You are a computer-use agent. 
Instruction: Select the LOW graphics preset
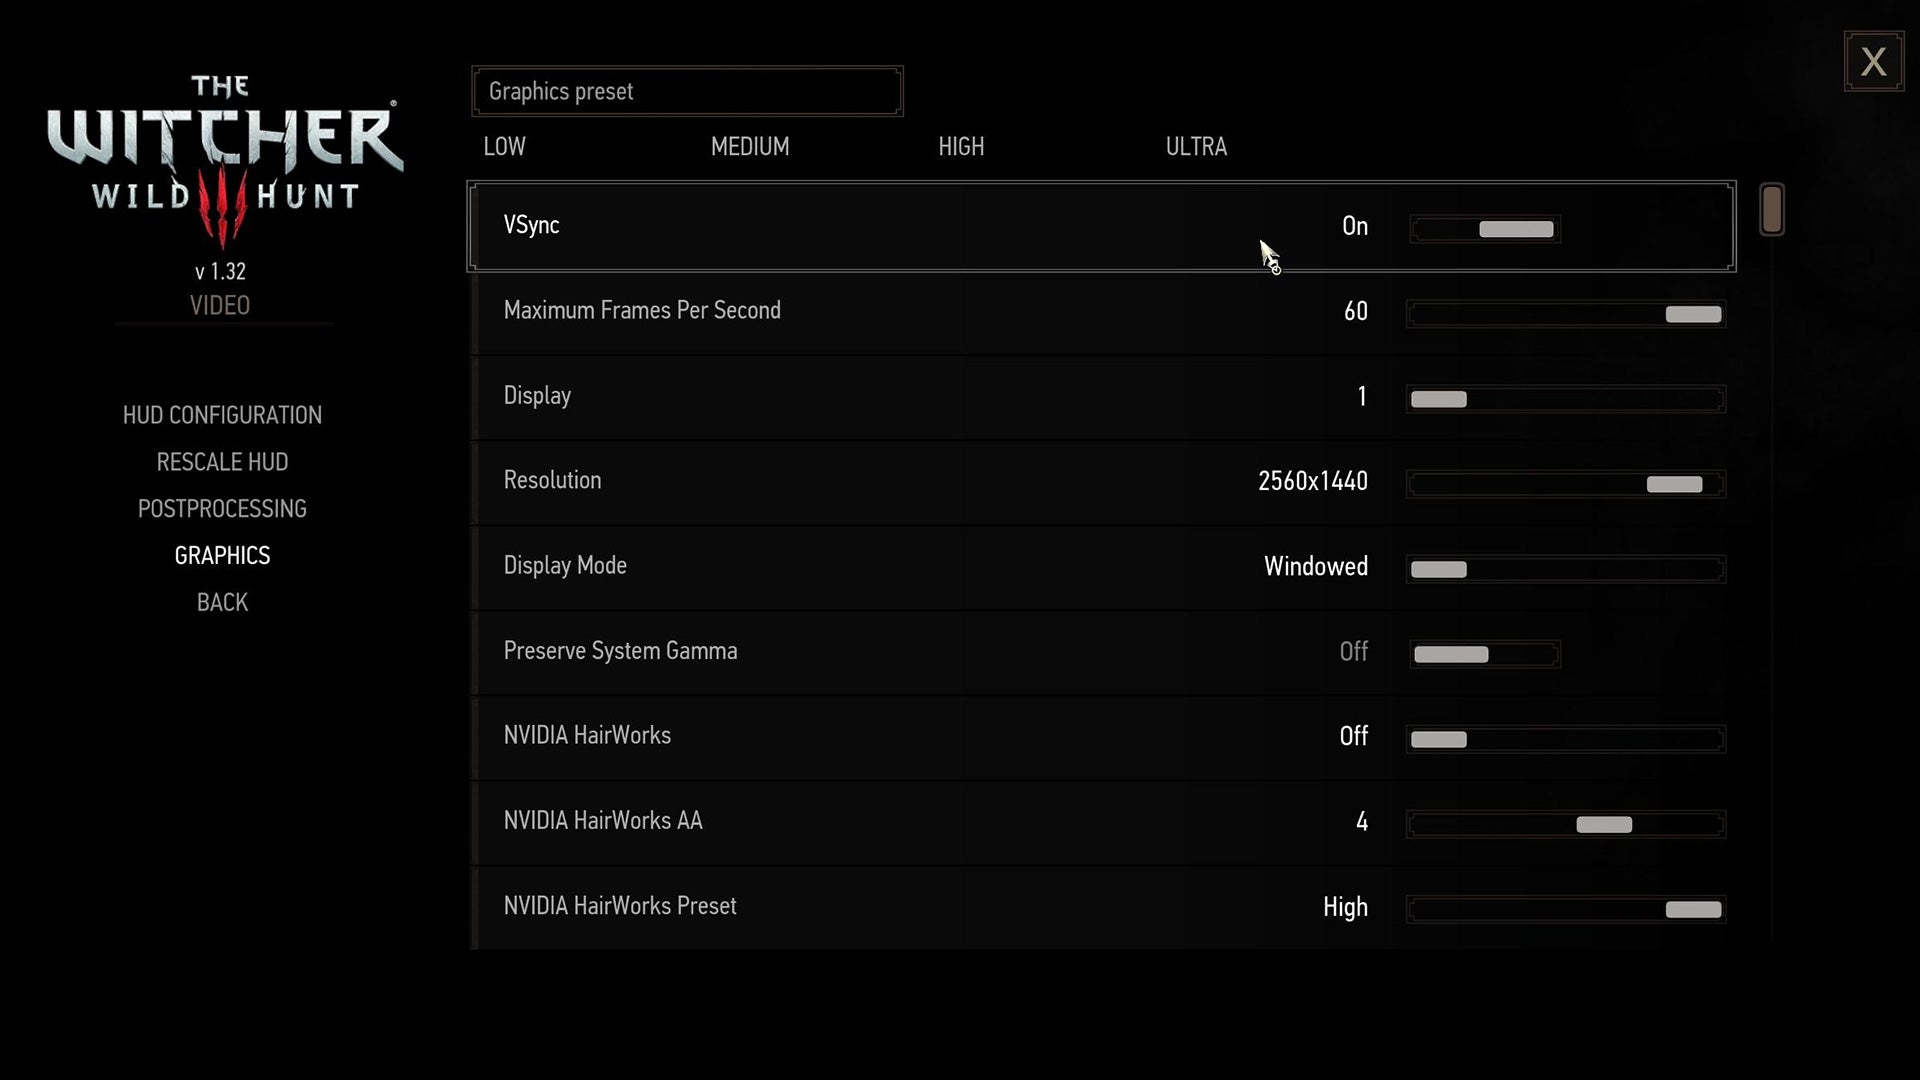(x=504, y=147)
